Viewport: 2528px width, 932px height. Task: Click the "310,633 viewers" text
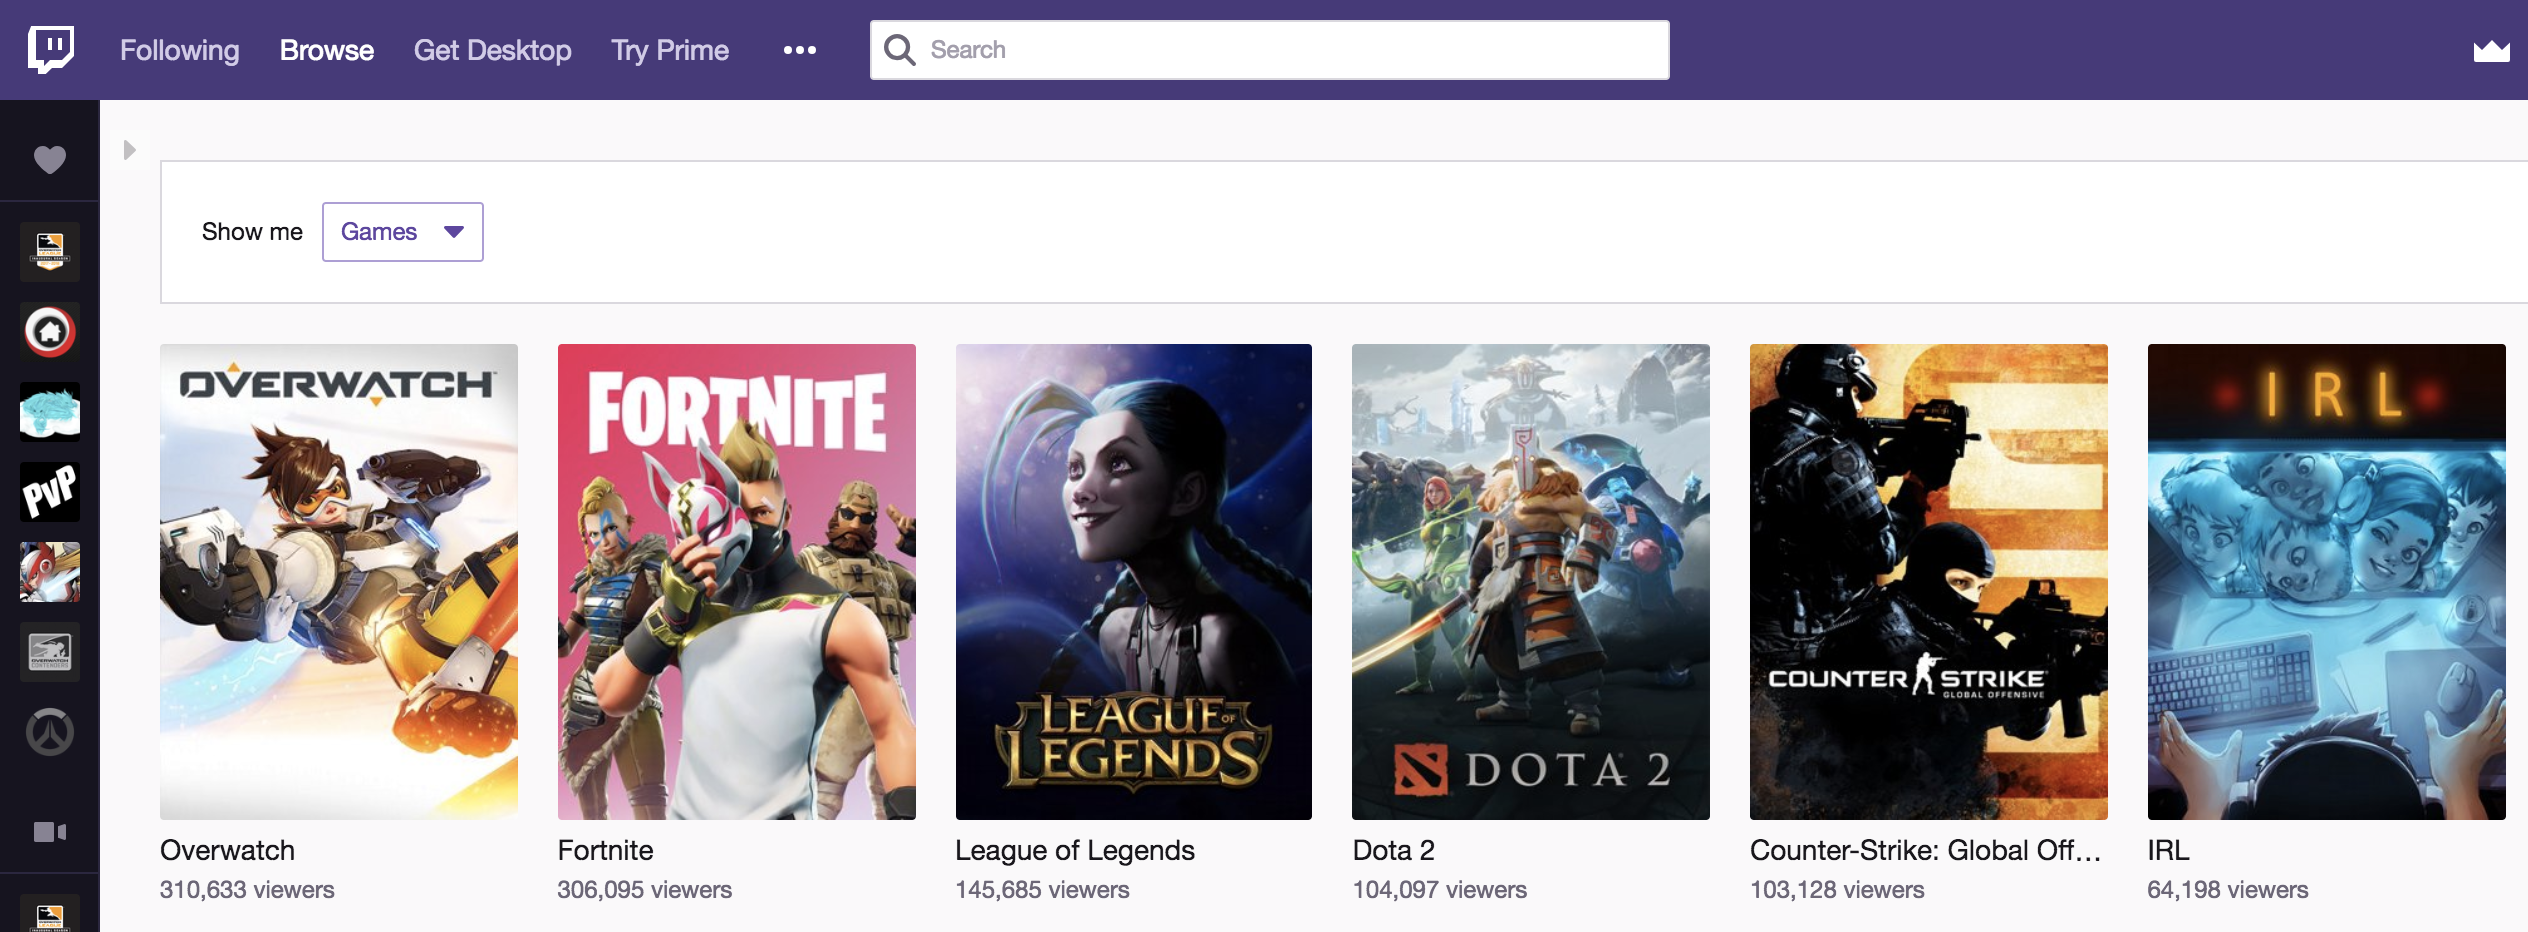click(x=247, y=890)
